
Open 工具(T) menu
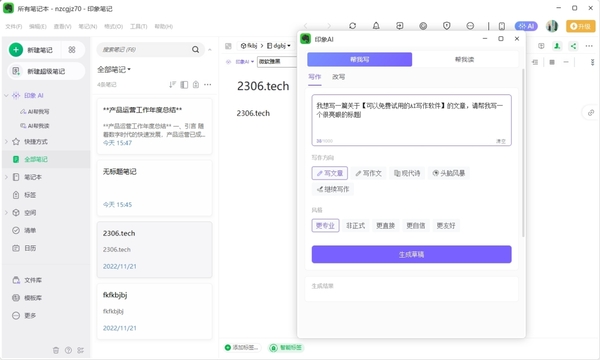[139, 26]
